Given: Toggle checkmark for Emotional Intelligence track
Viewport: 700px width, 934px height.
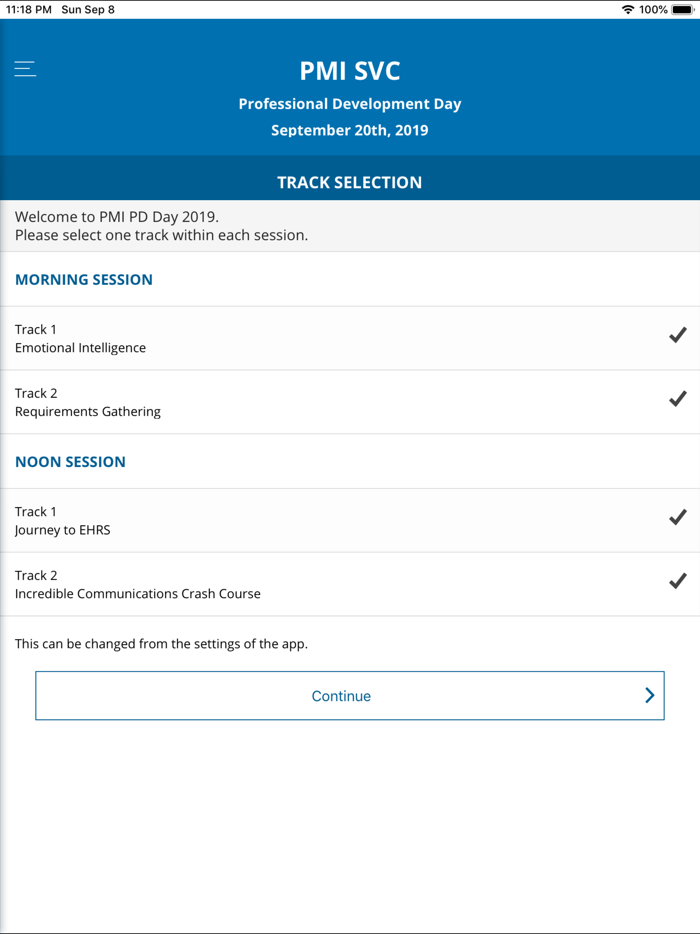Looking at the screenshot, I should [677, 335].
